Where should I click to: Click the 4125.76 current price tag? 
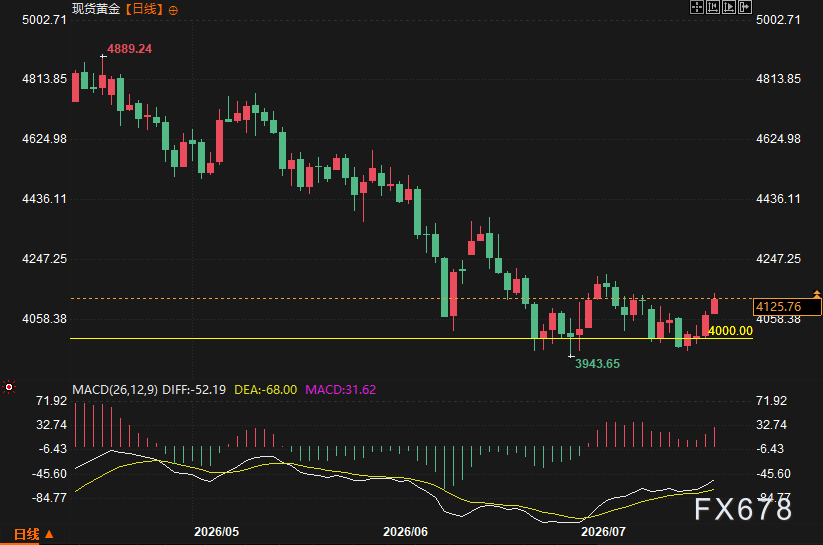pos(786,307)
